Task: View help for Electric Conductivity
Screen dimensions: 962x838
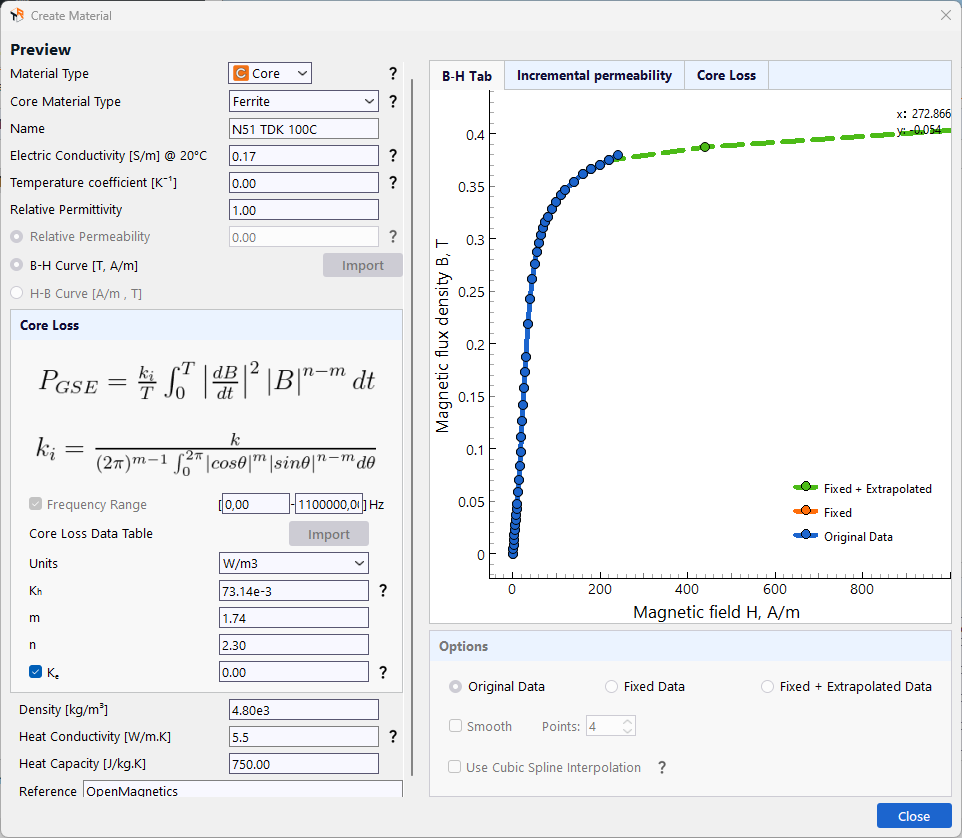Action: [393, 155]
